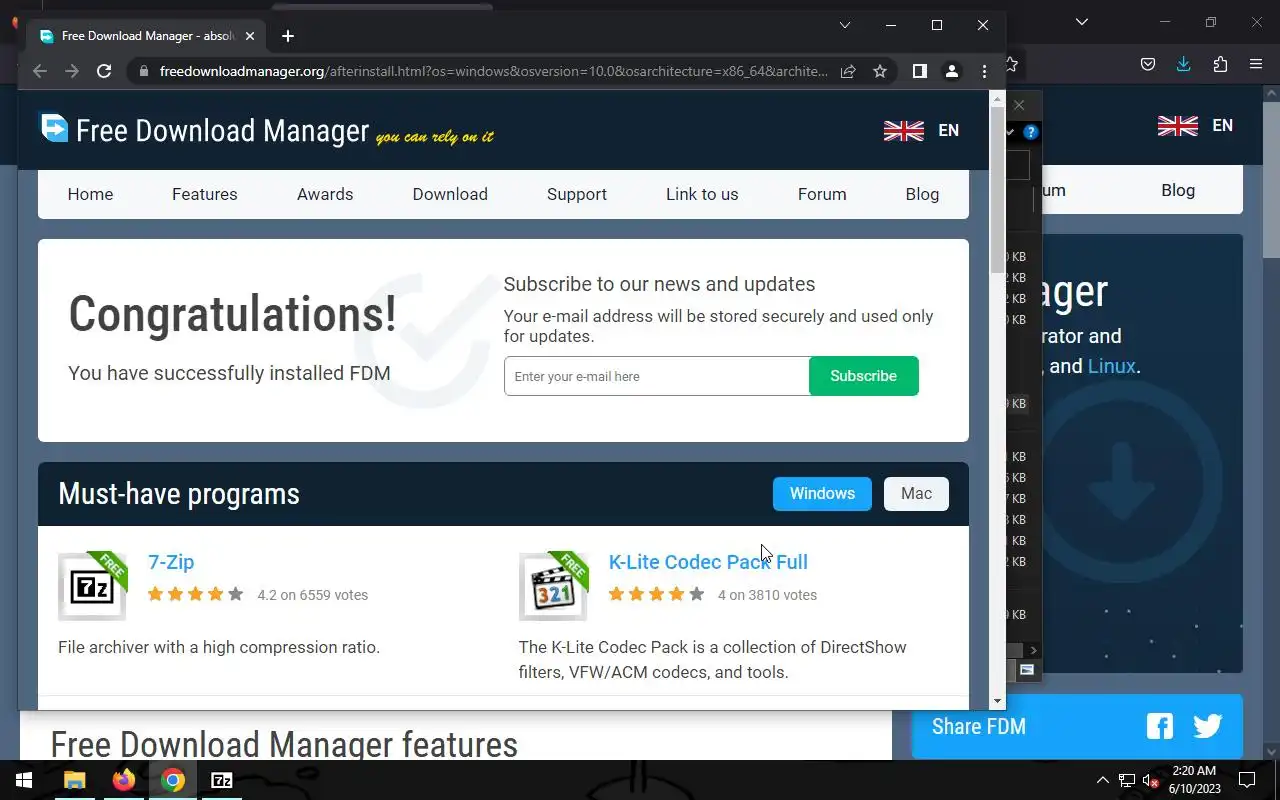
Task: Click Chrome page scrollbar down arrow
Action: click(x=997, y=701)
